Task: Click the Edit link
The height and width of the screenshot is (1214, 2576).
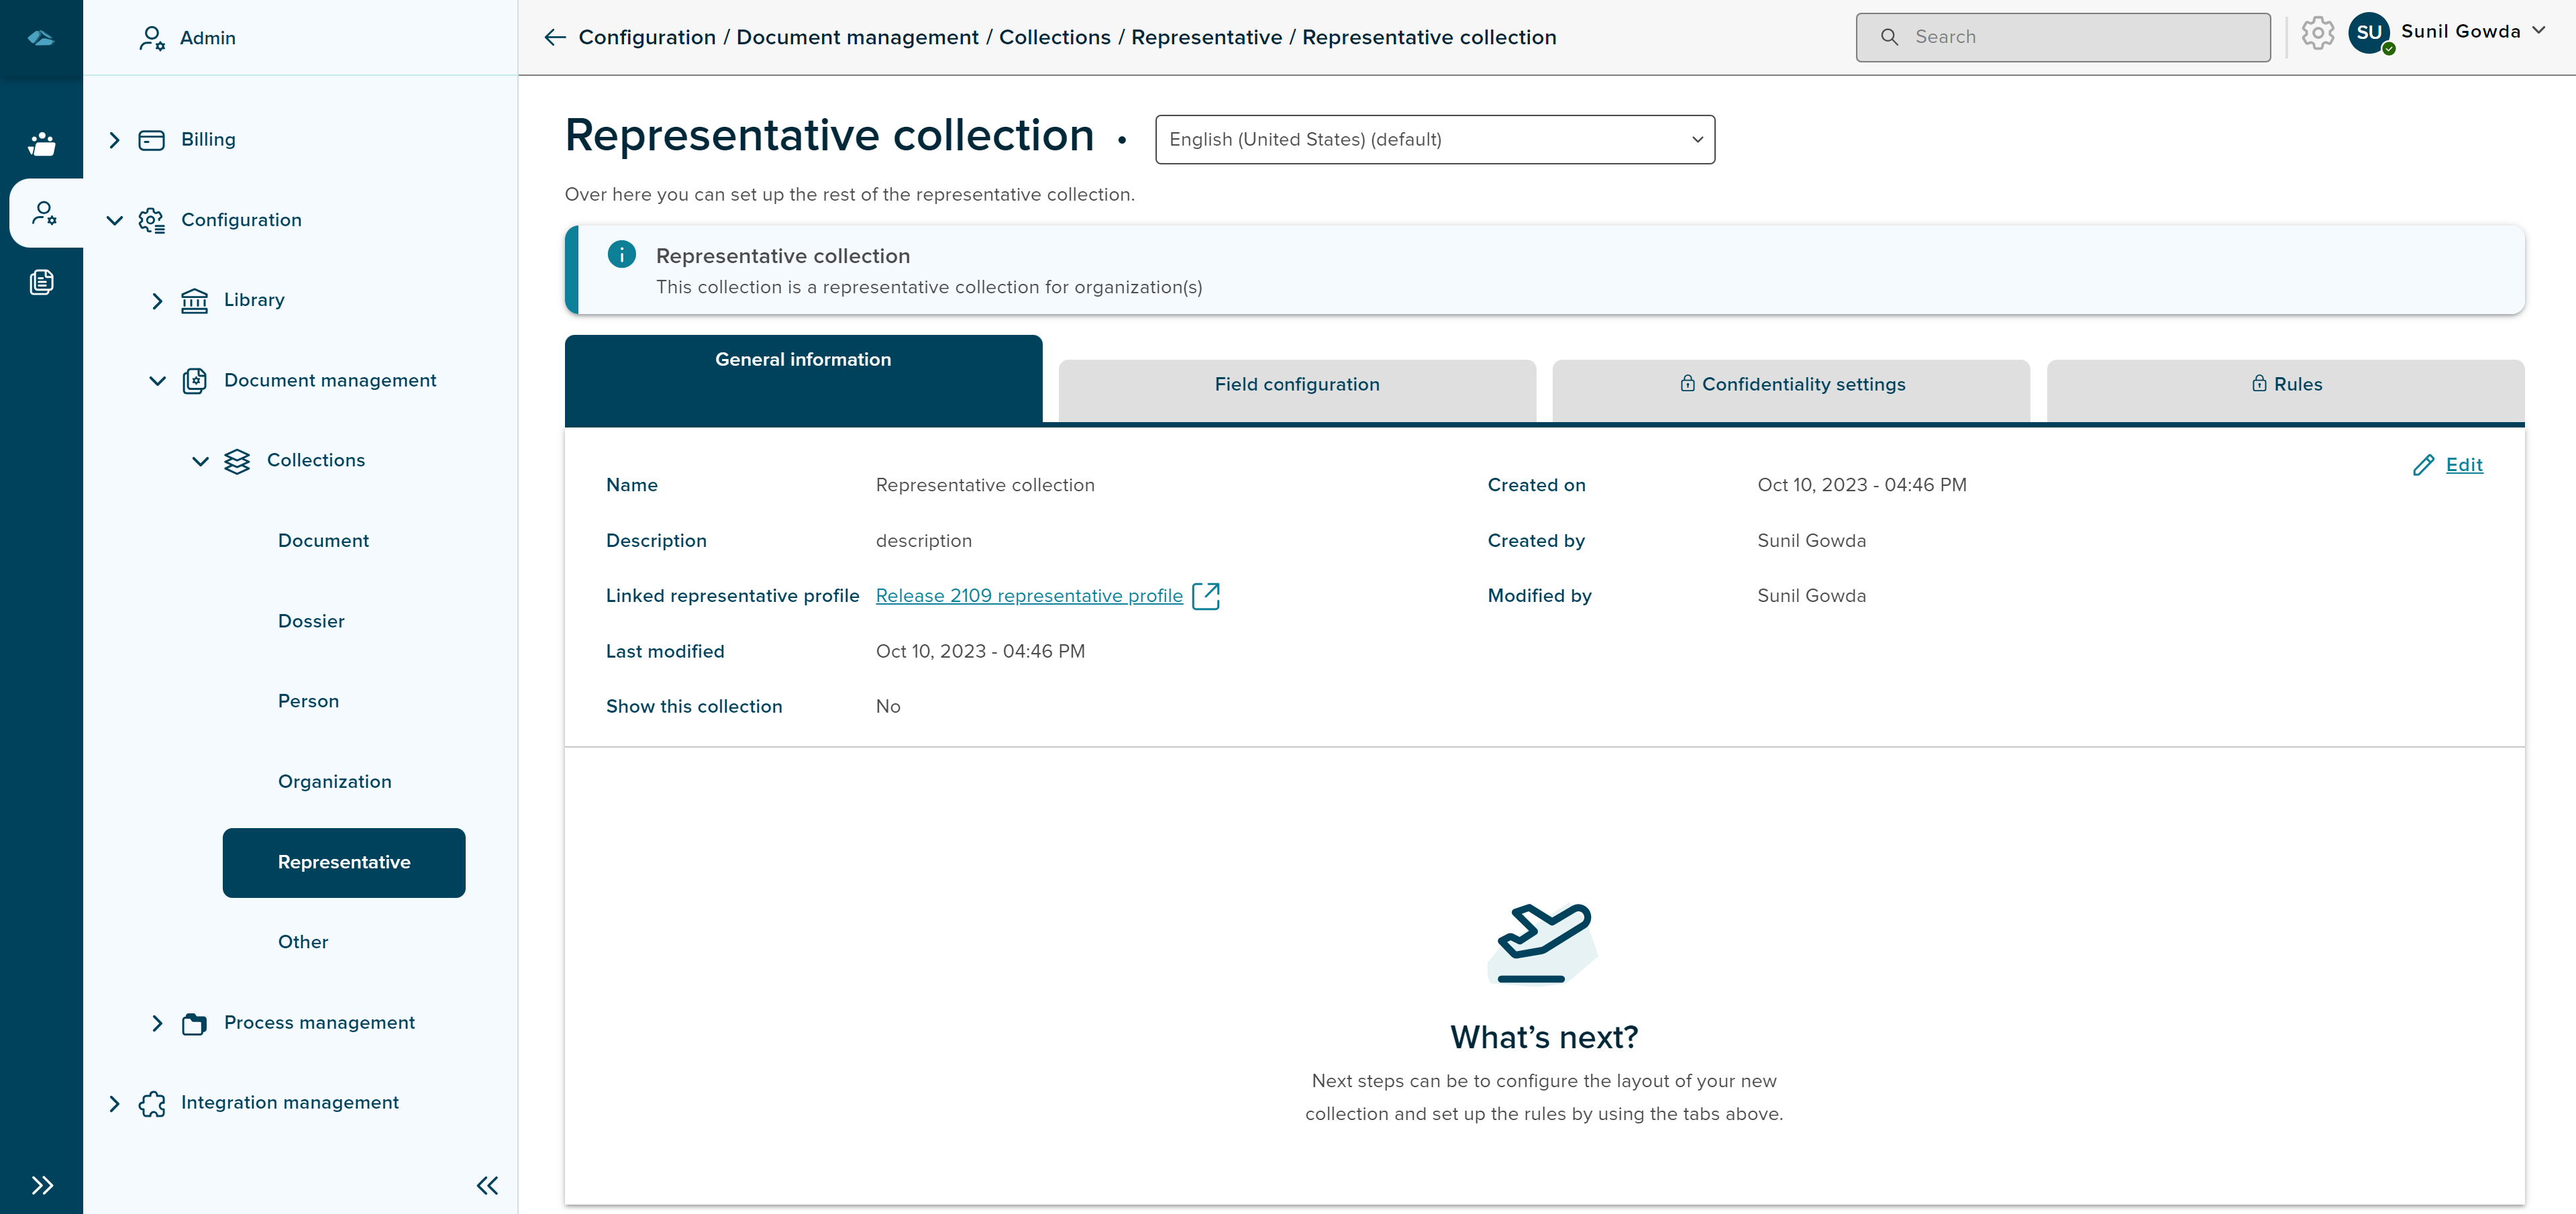Action: tap(2463, 465)
